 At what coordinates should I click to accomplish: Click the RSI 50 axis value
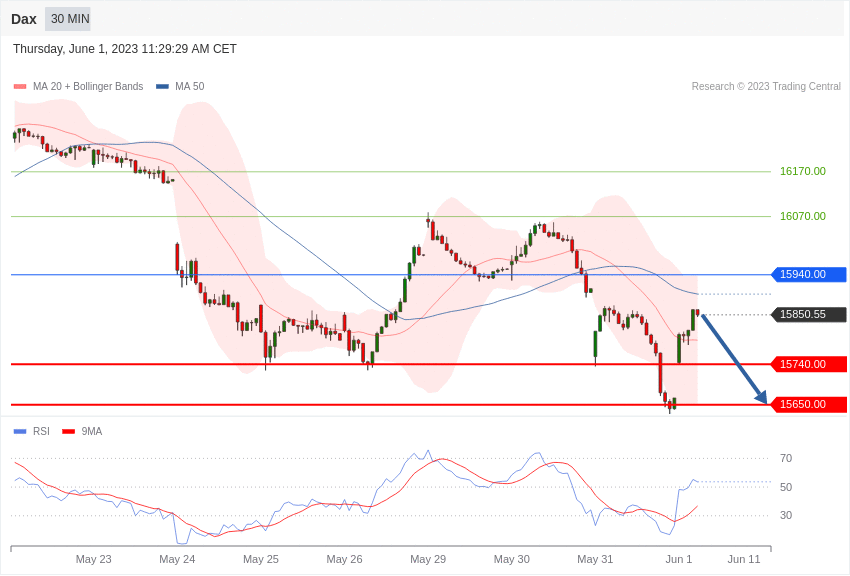(x=785, y=487)
